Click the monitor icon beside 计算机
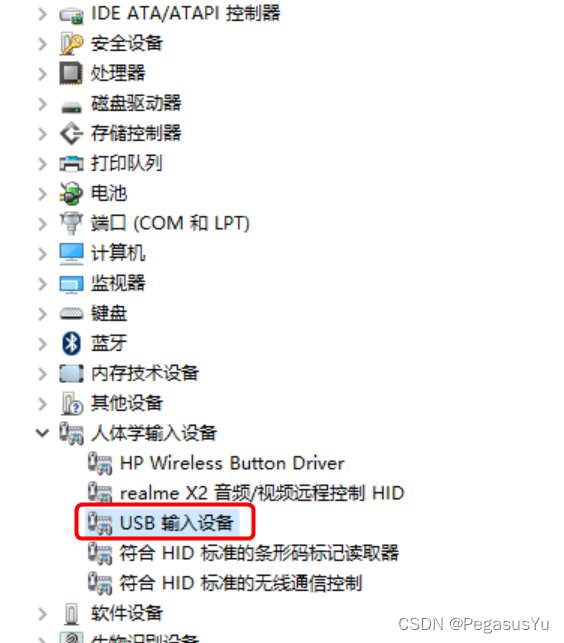Image resolution: width=564 pixels, height=643 pixels. click(71, 253)
